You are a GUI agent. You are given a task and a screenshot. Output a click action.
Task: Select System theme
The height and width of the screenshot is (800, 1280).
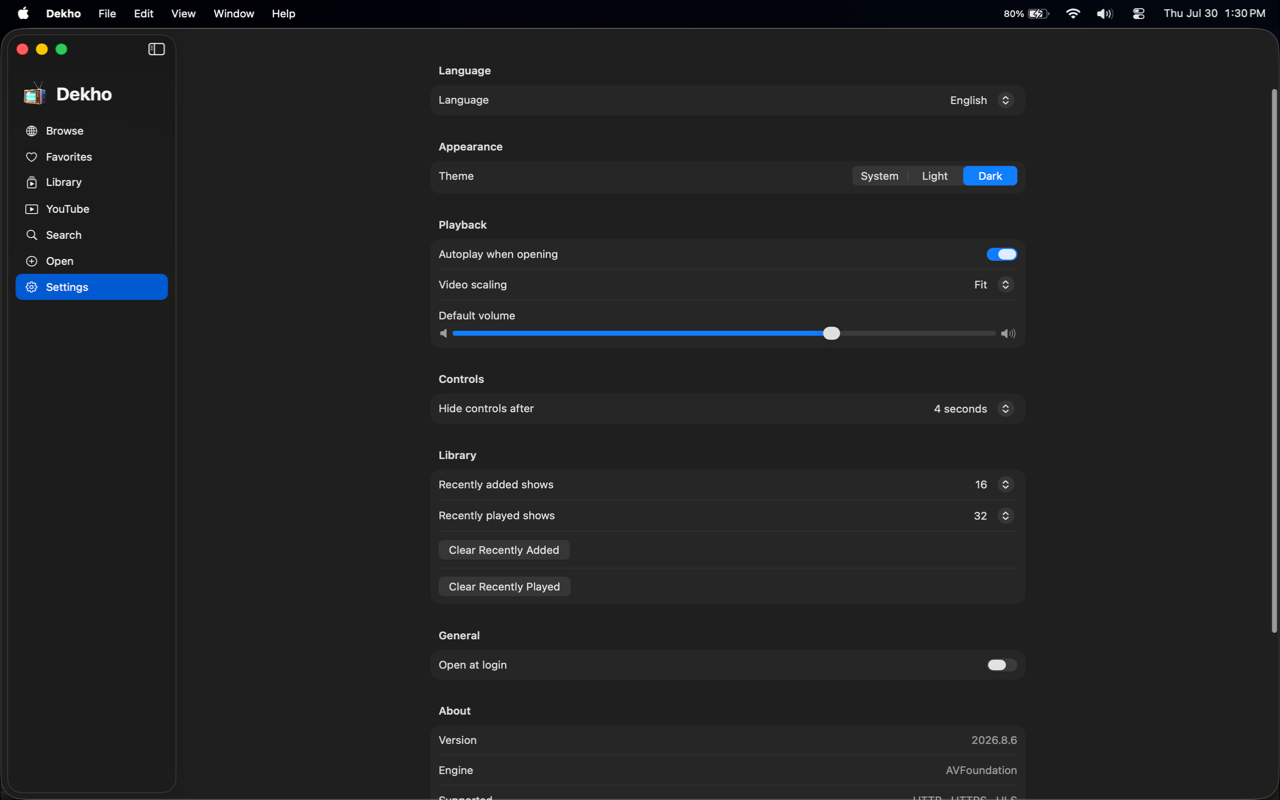click(879, 176)
